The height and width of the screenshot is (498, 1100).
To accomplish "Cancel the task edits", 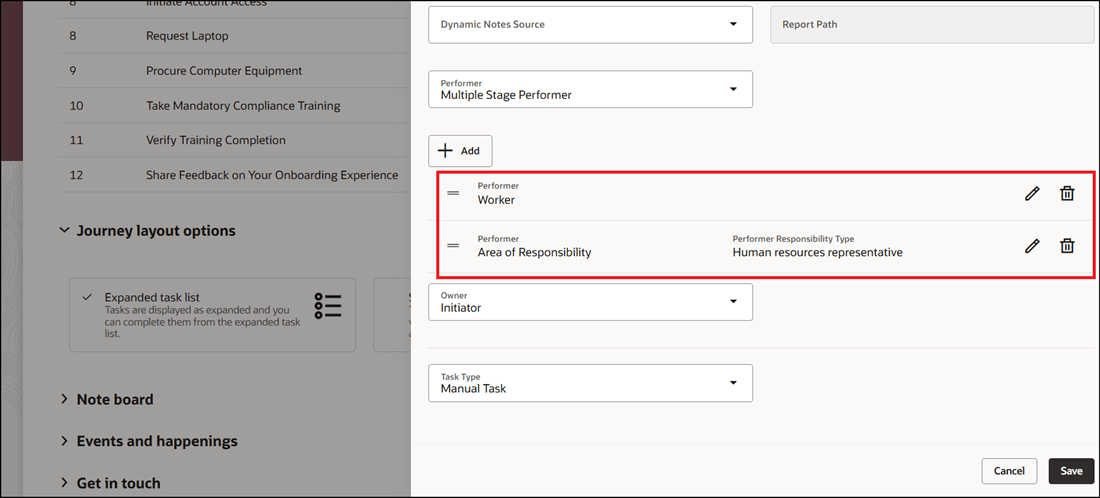I will point(1009,471).
